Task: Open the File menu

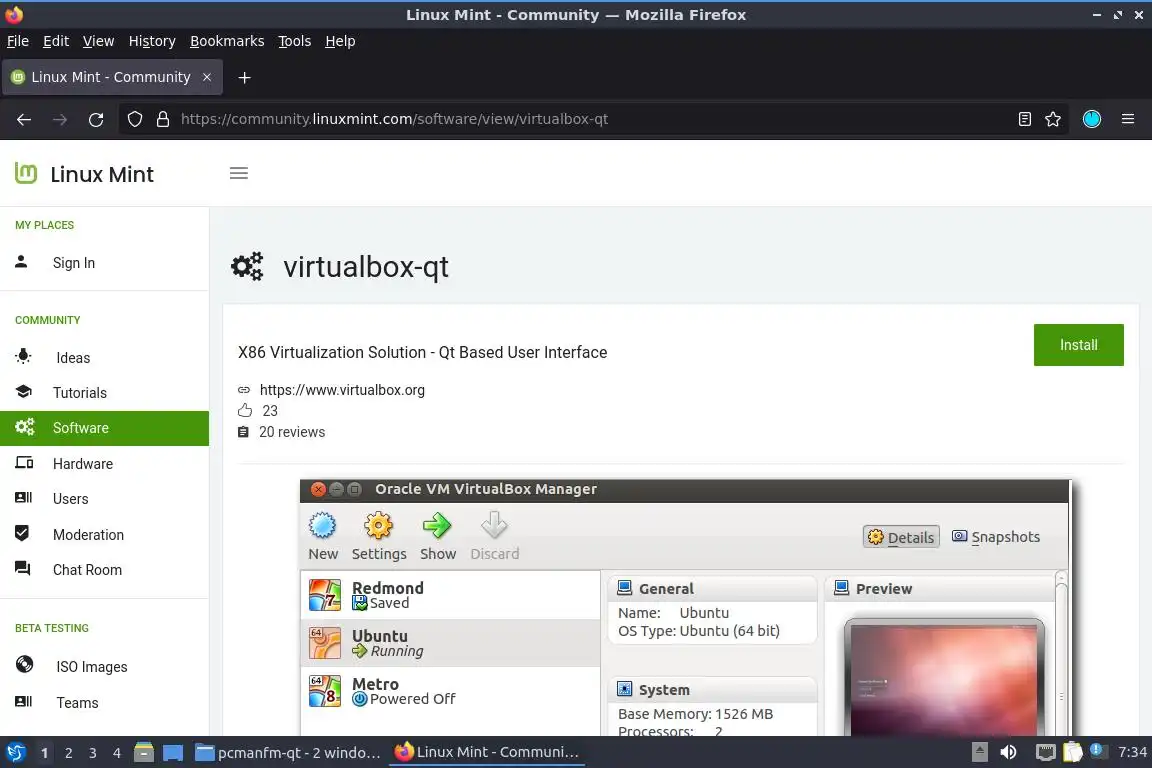Action: pos(18,41)
